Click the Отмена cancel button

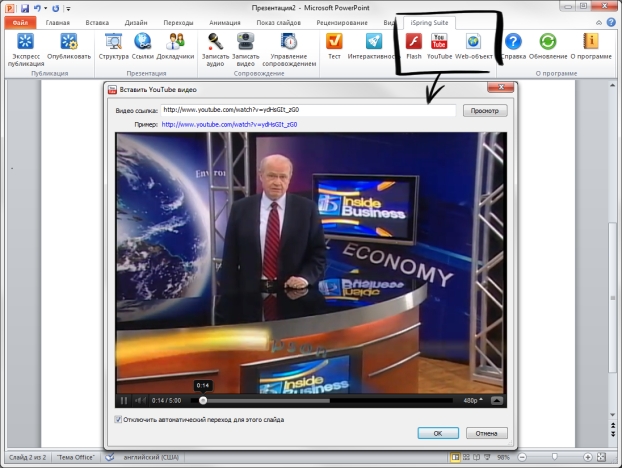486,433
